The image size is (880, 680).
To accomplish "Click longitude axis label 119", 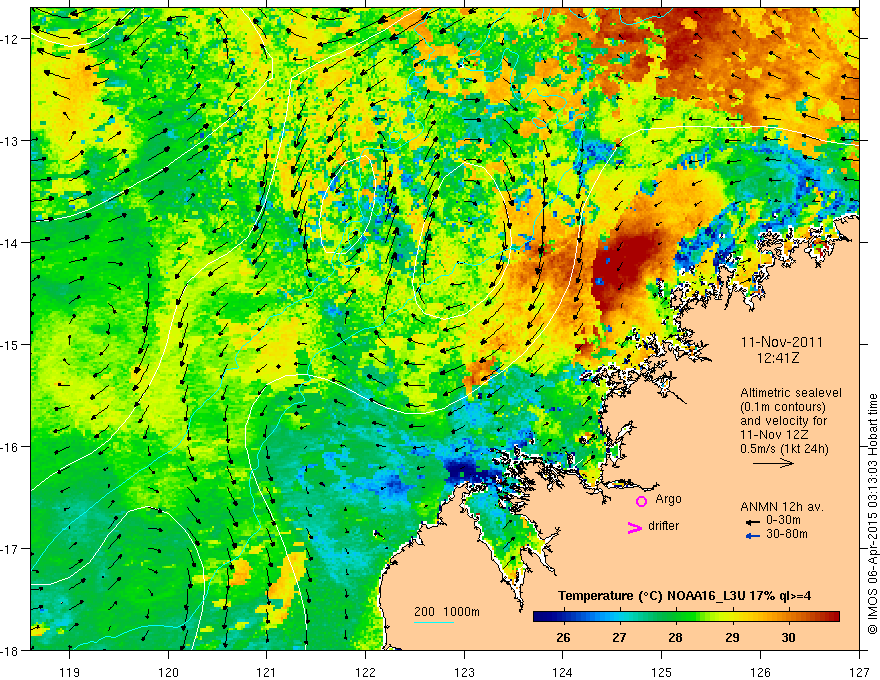I will pyautogui.click(x=70, y=673).
